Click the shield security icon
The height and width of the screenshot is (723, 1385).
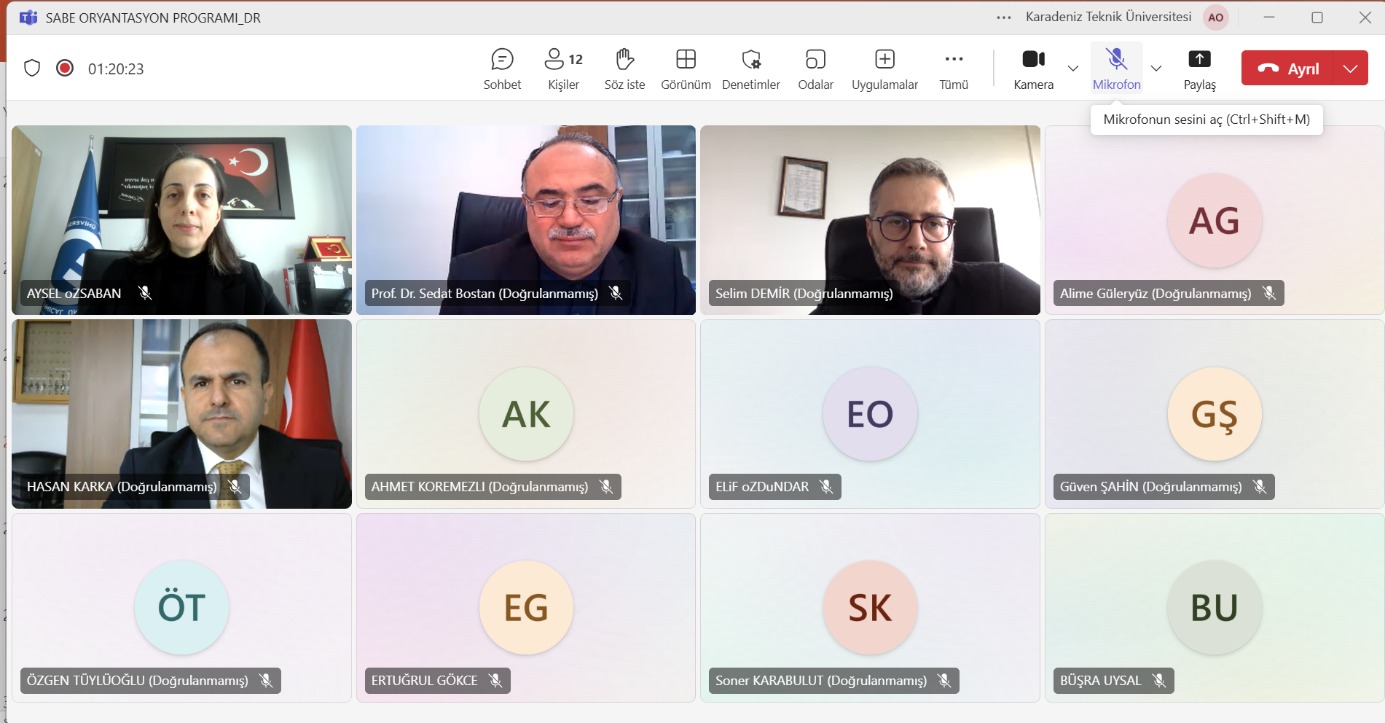[32, 68]
